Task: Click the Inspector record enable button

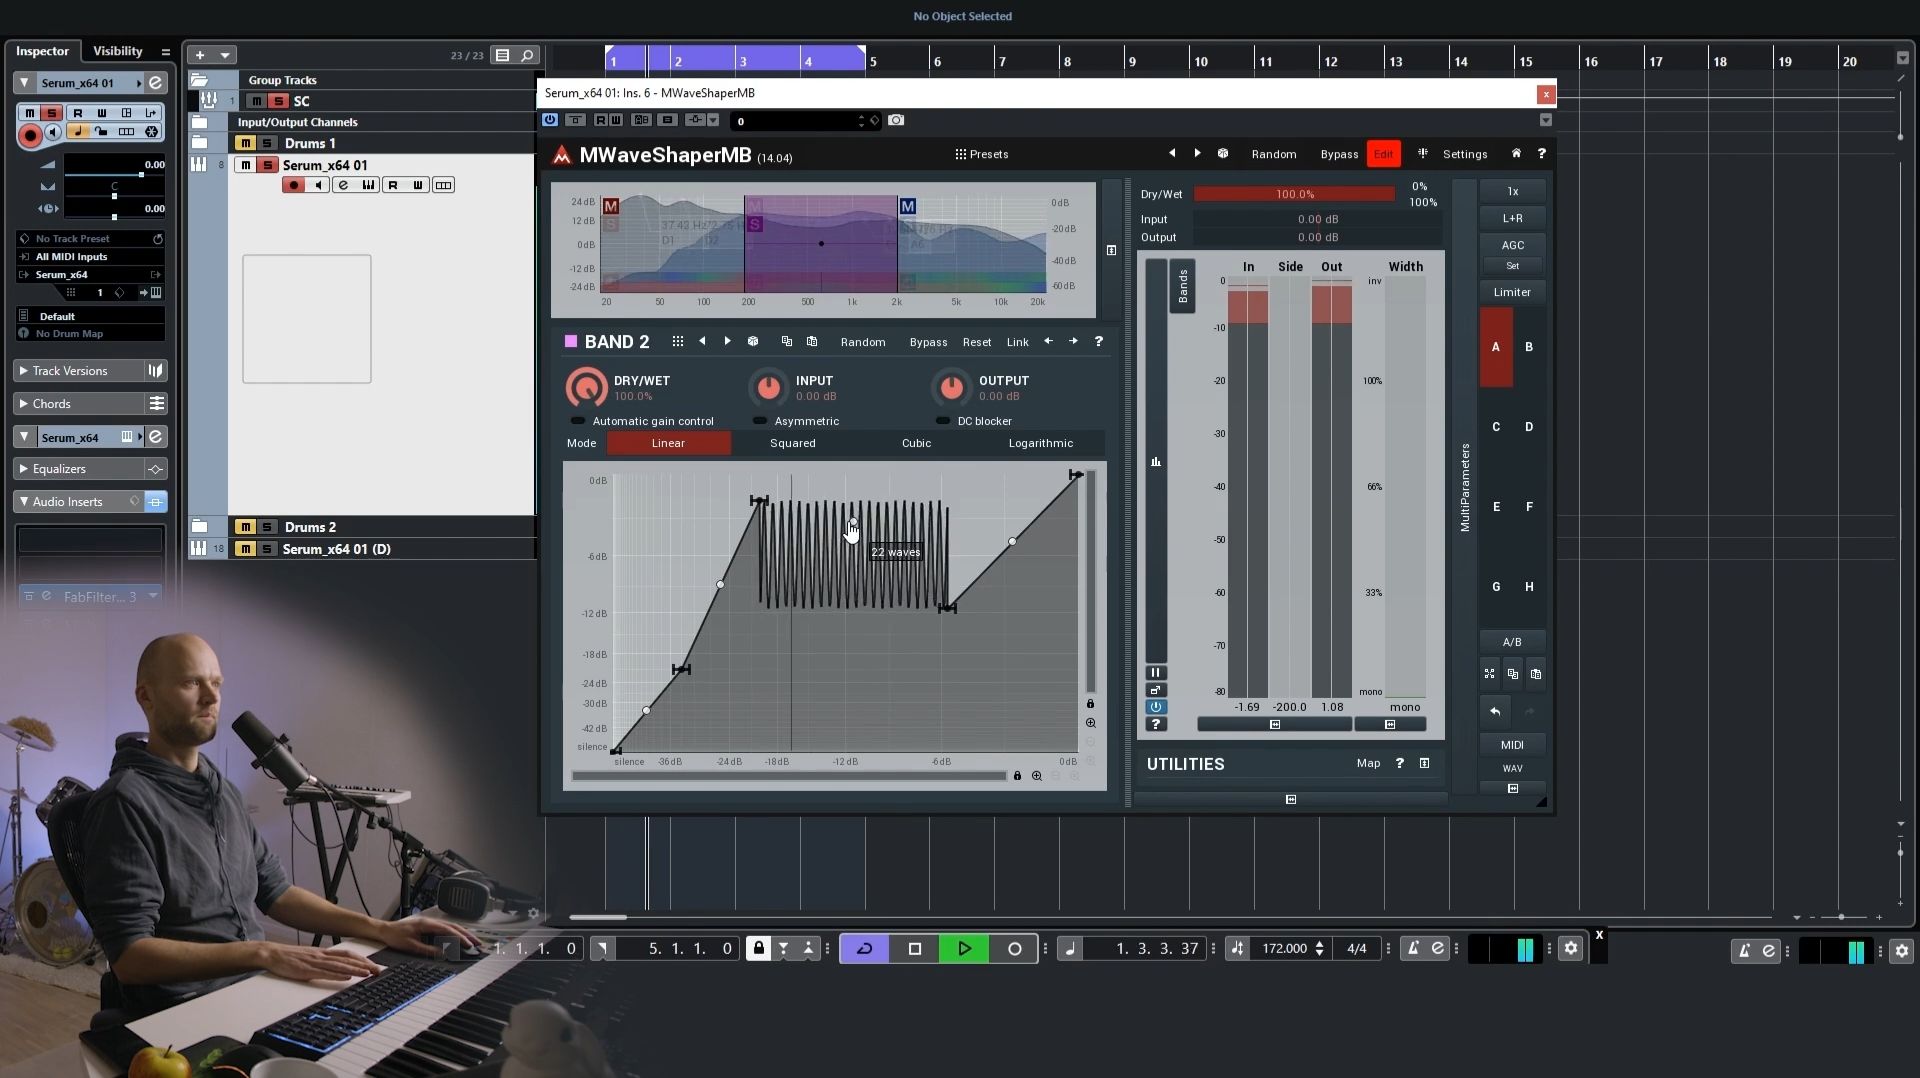Action: pos(30,135)
